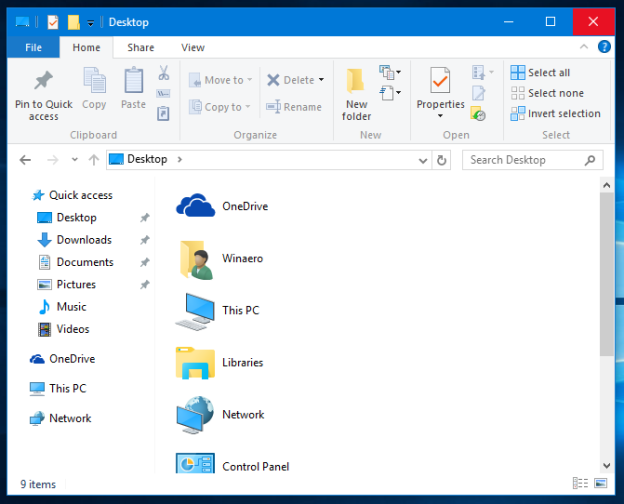Click the Paste clipboard icon
Viewport: 624px width, 504px height.
coord(133,80)
